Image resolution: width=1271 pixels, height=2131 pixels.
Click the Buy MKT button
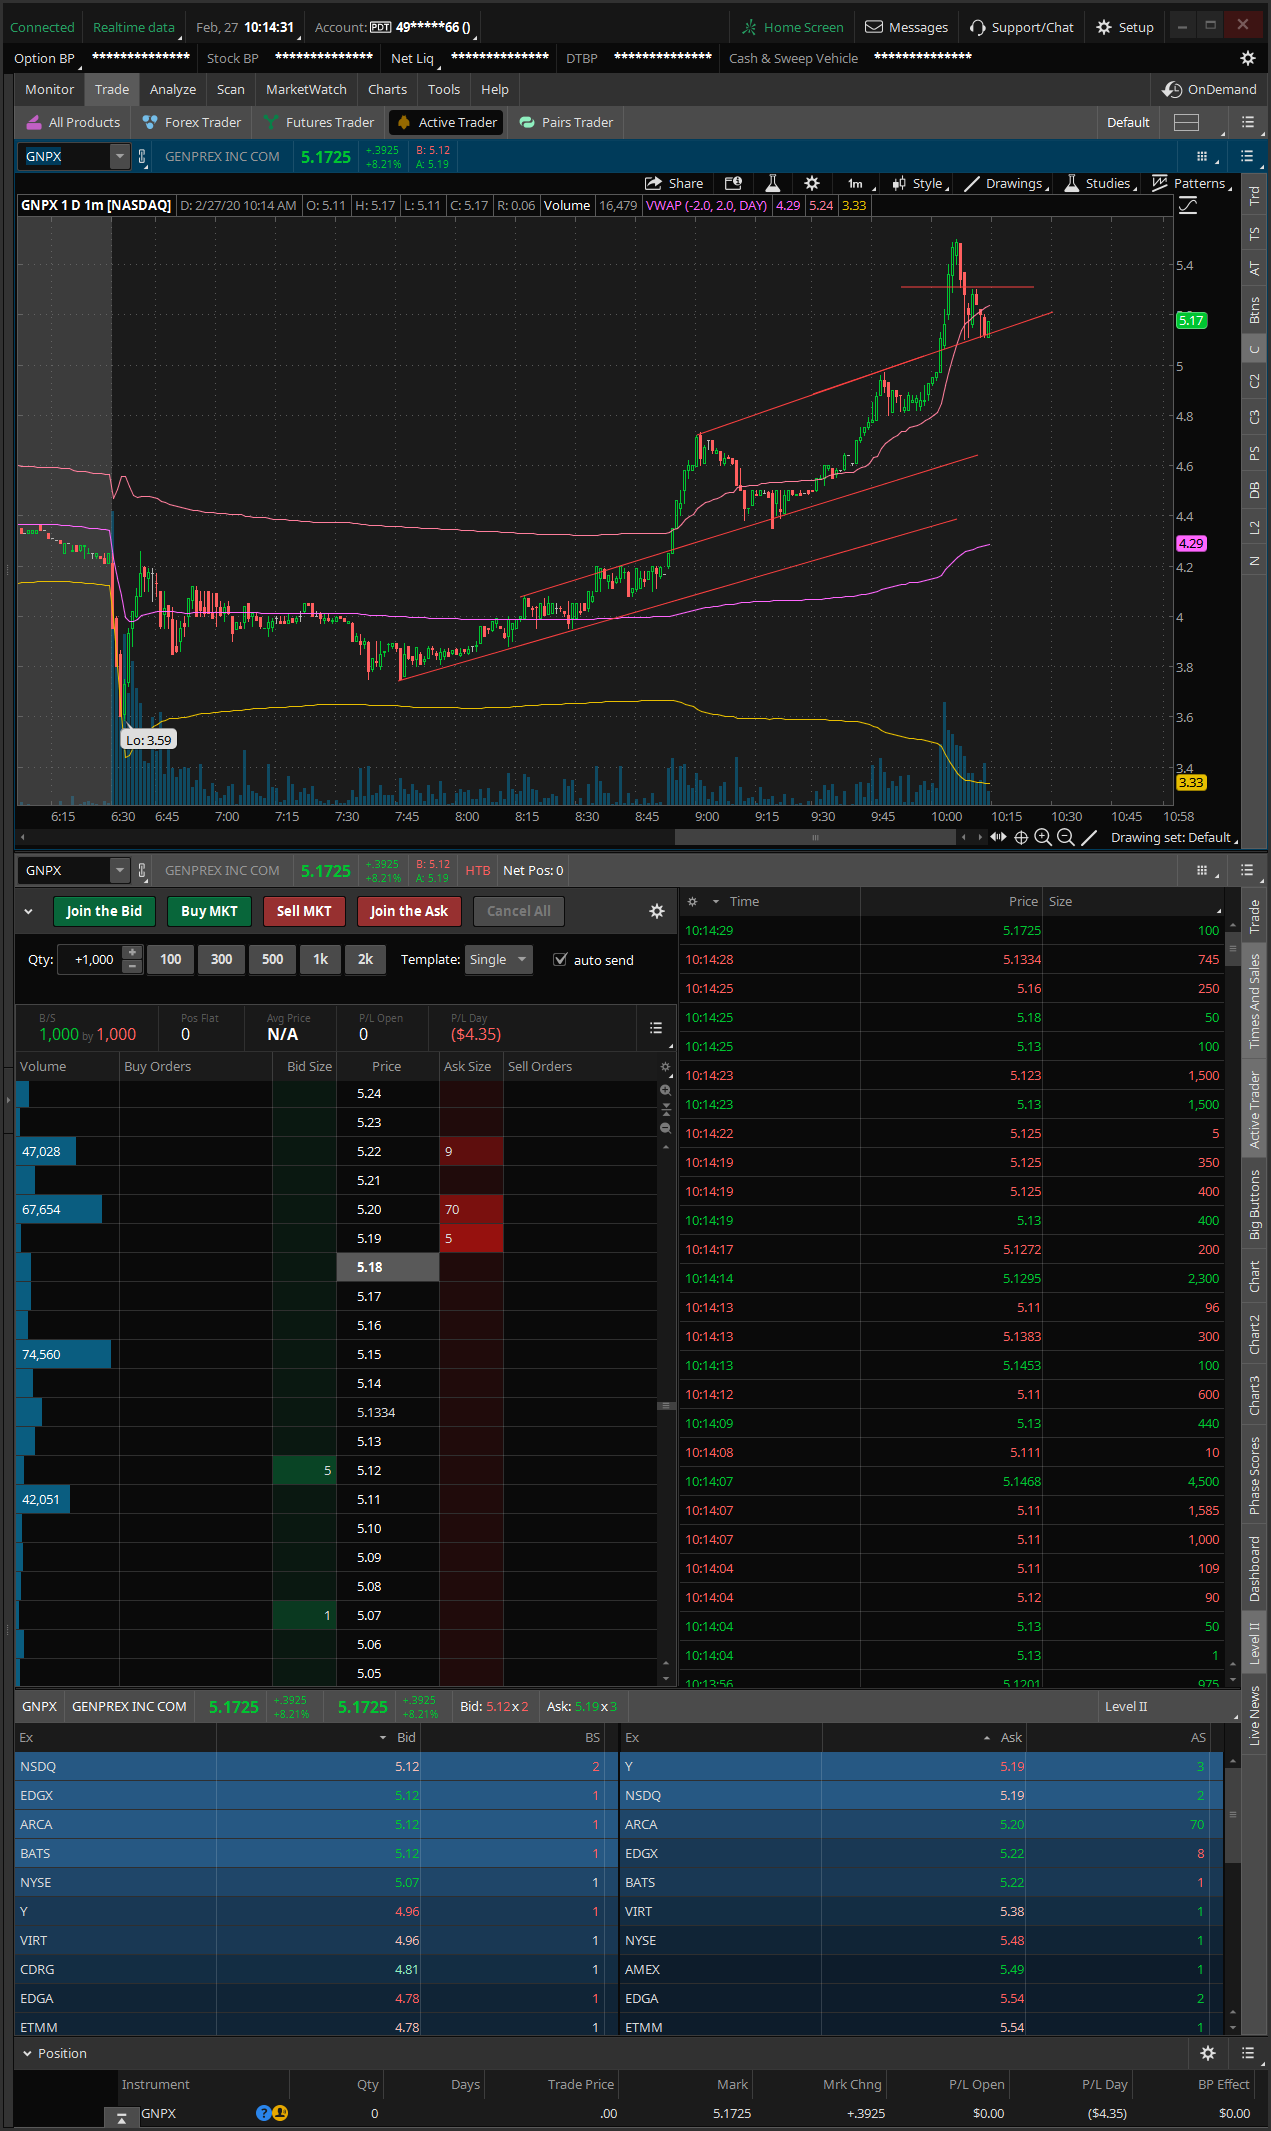[x=209, y=911]
